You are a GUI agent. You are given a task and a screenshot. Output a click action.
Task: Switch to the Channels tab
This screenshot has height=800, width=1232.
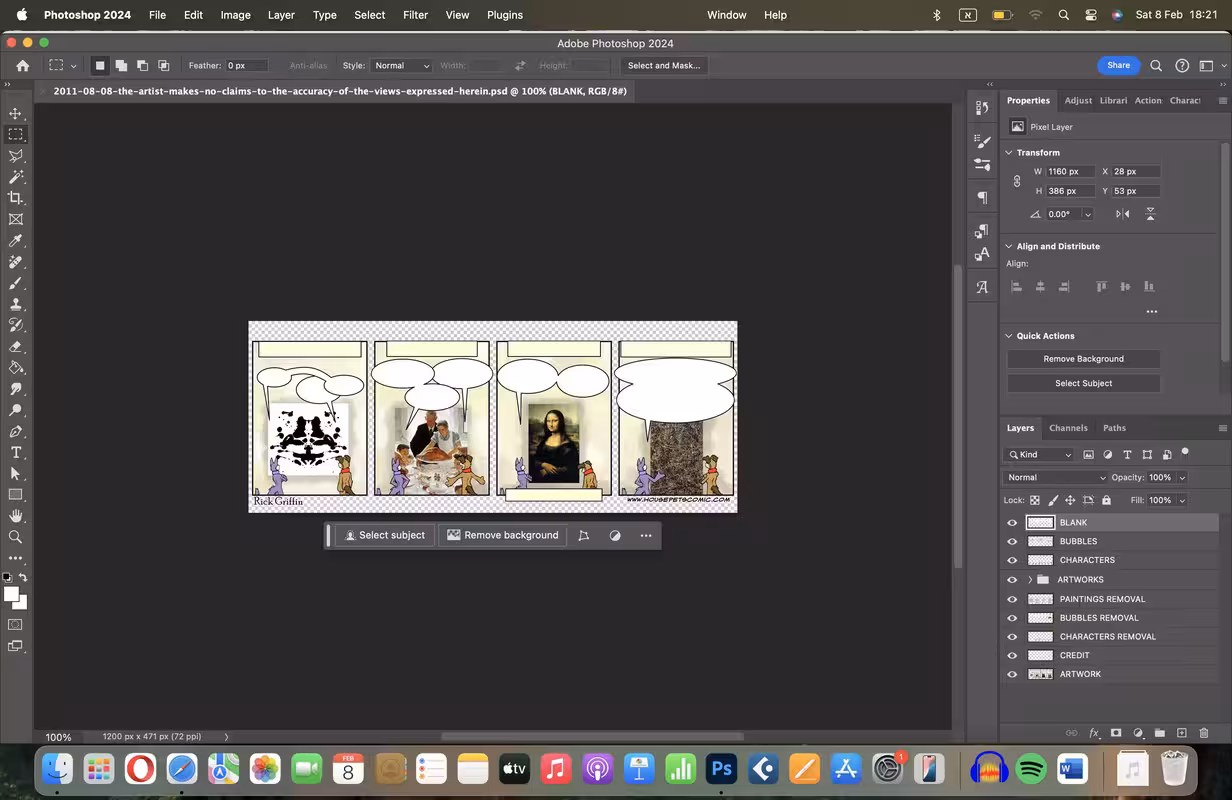pos(1068,428)
